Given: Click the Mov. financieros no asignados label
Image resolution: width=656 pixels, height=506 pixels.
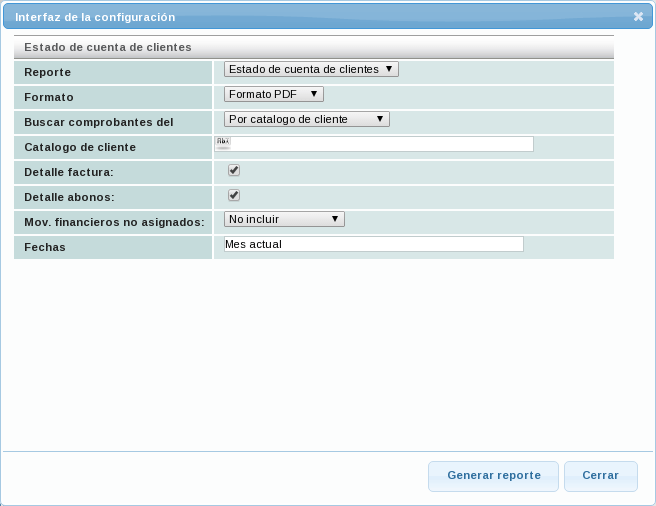Looking at the screenshot, I should pos(114,222).
